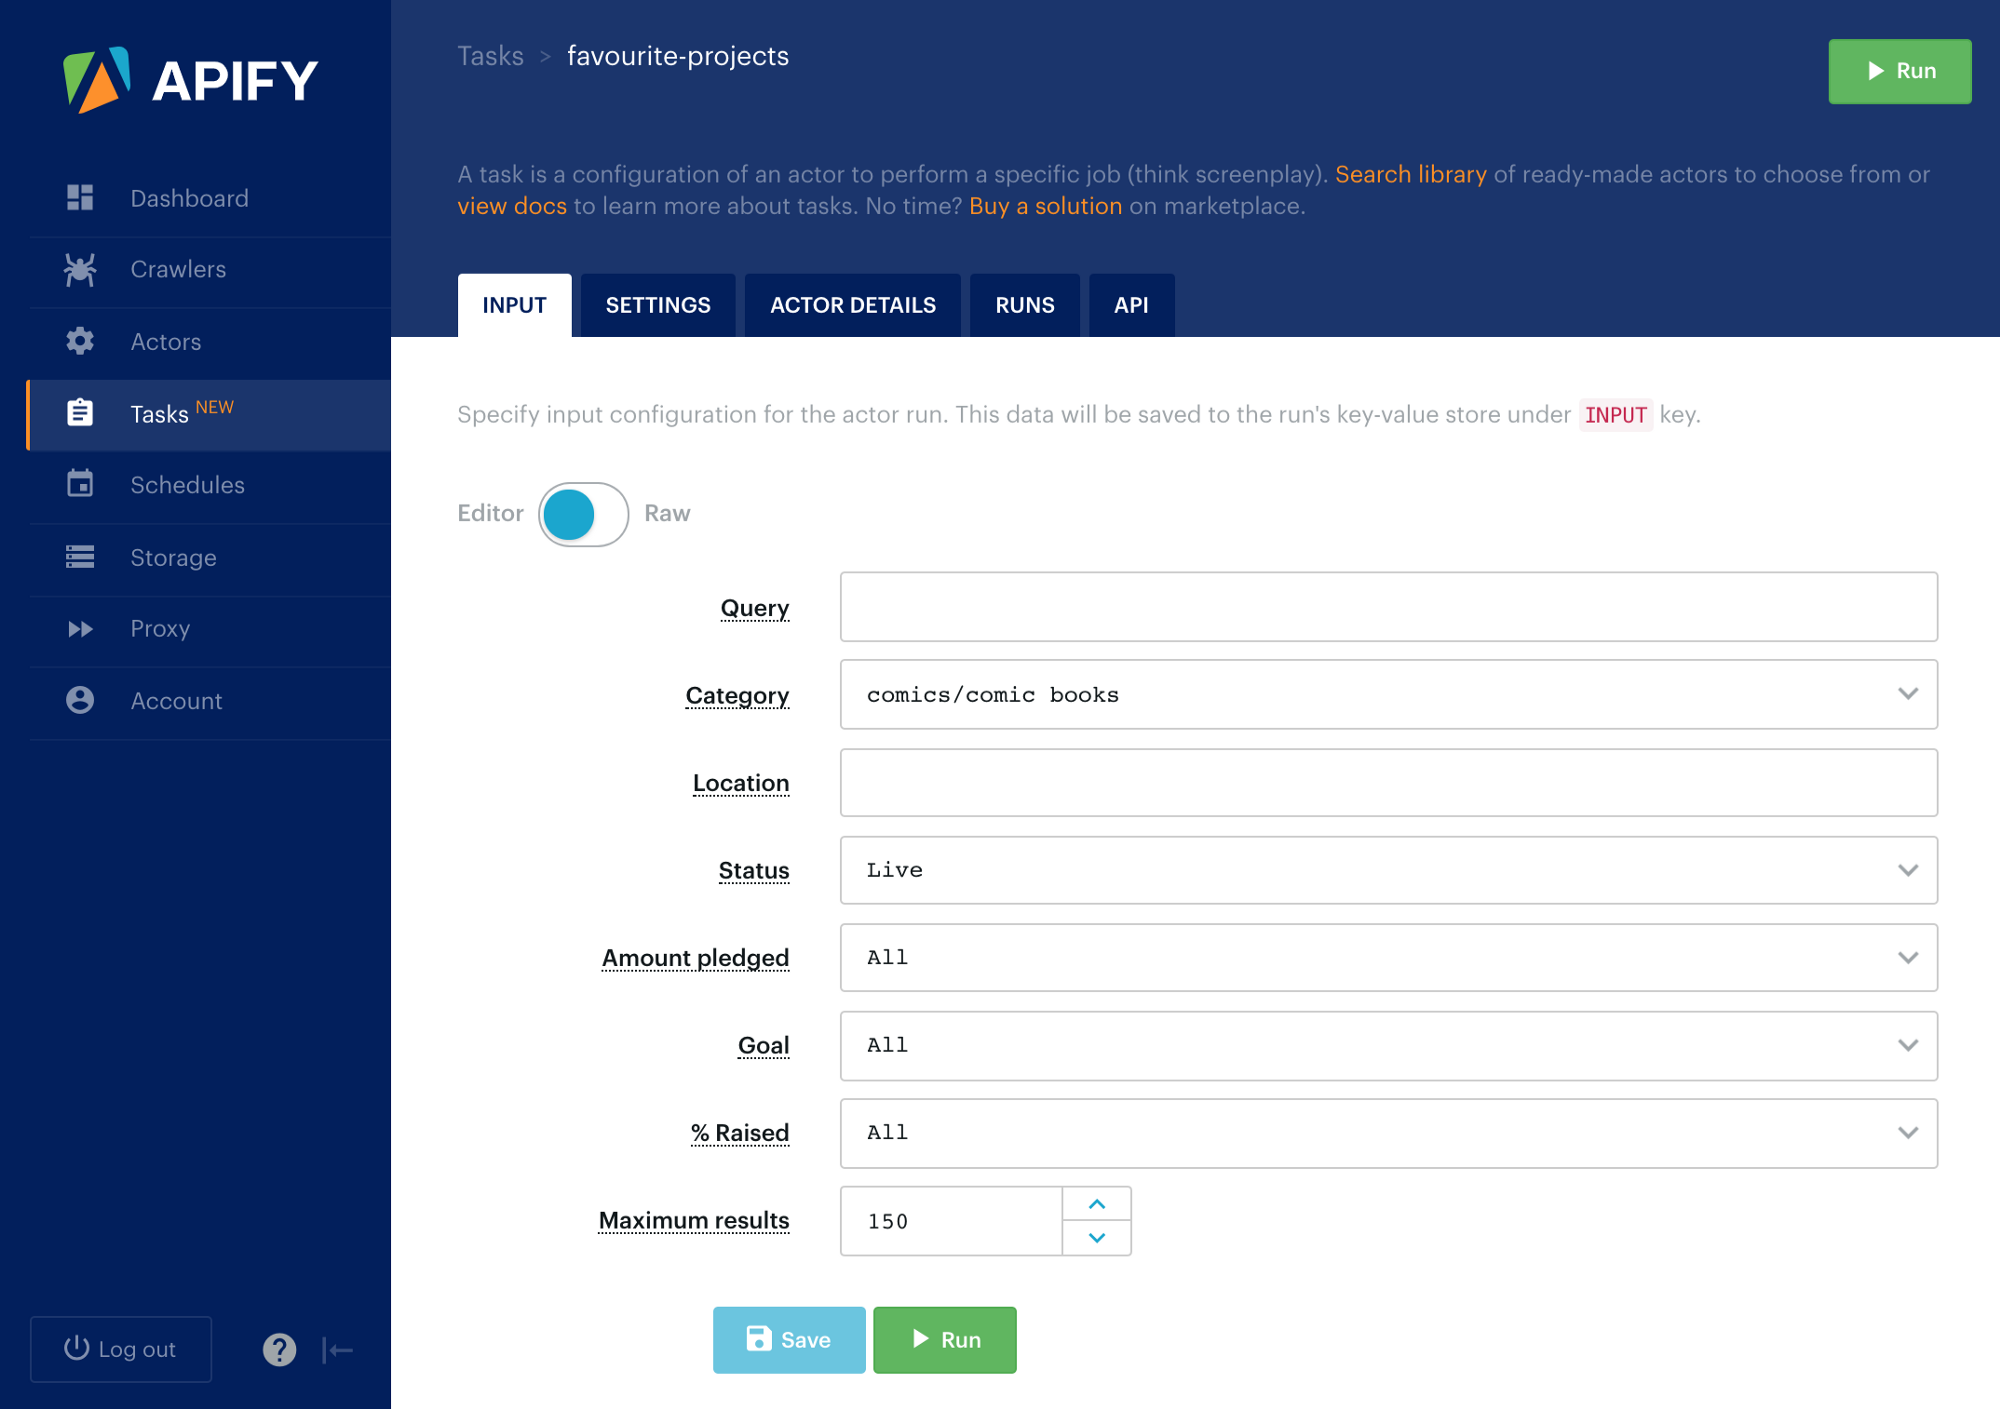Click the Maximum results label
Screen dimensions: 2000x1409
pyautogui.click(x=694, y=1220)
